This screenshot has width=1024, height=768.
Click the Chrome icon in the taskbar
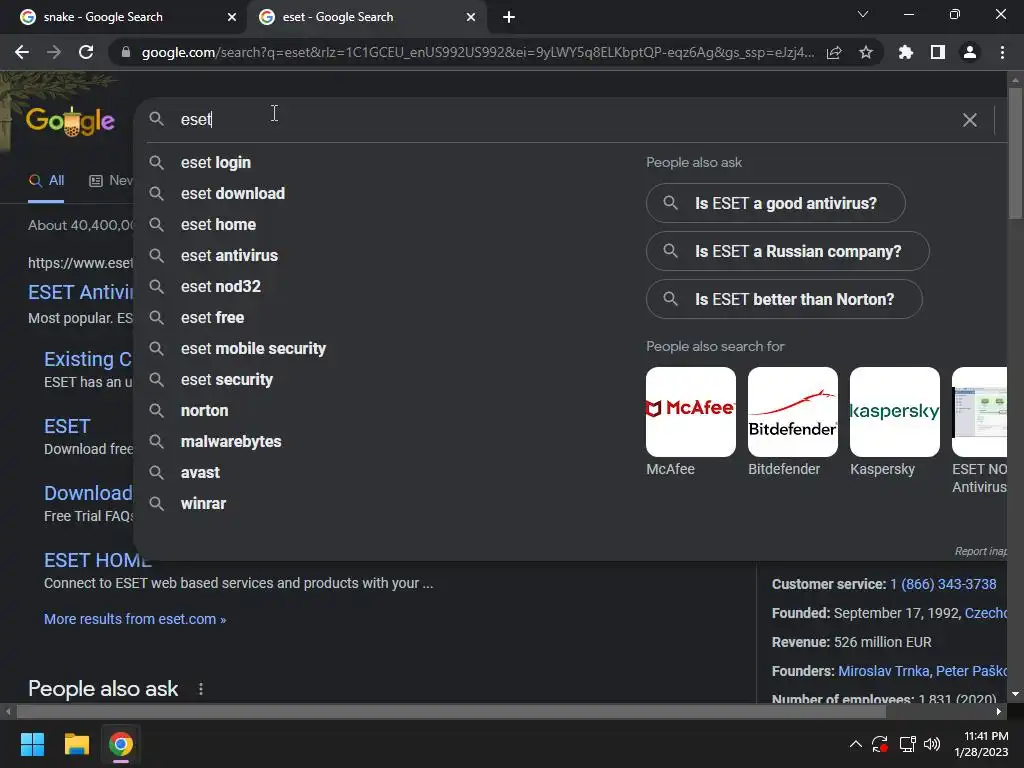click(x=121, y=744)
